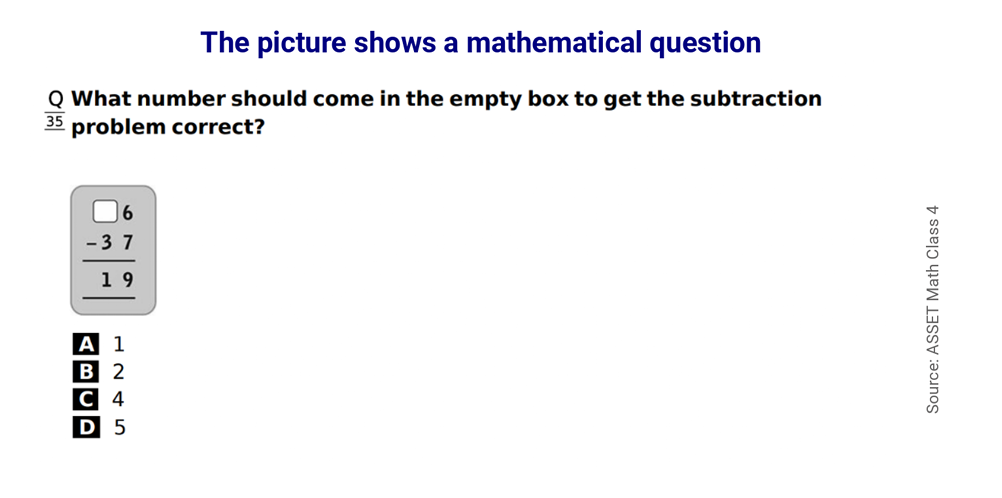Select answer option C badge
This screenshot has width=1002, height=498.
pos(86,399)
